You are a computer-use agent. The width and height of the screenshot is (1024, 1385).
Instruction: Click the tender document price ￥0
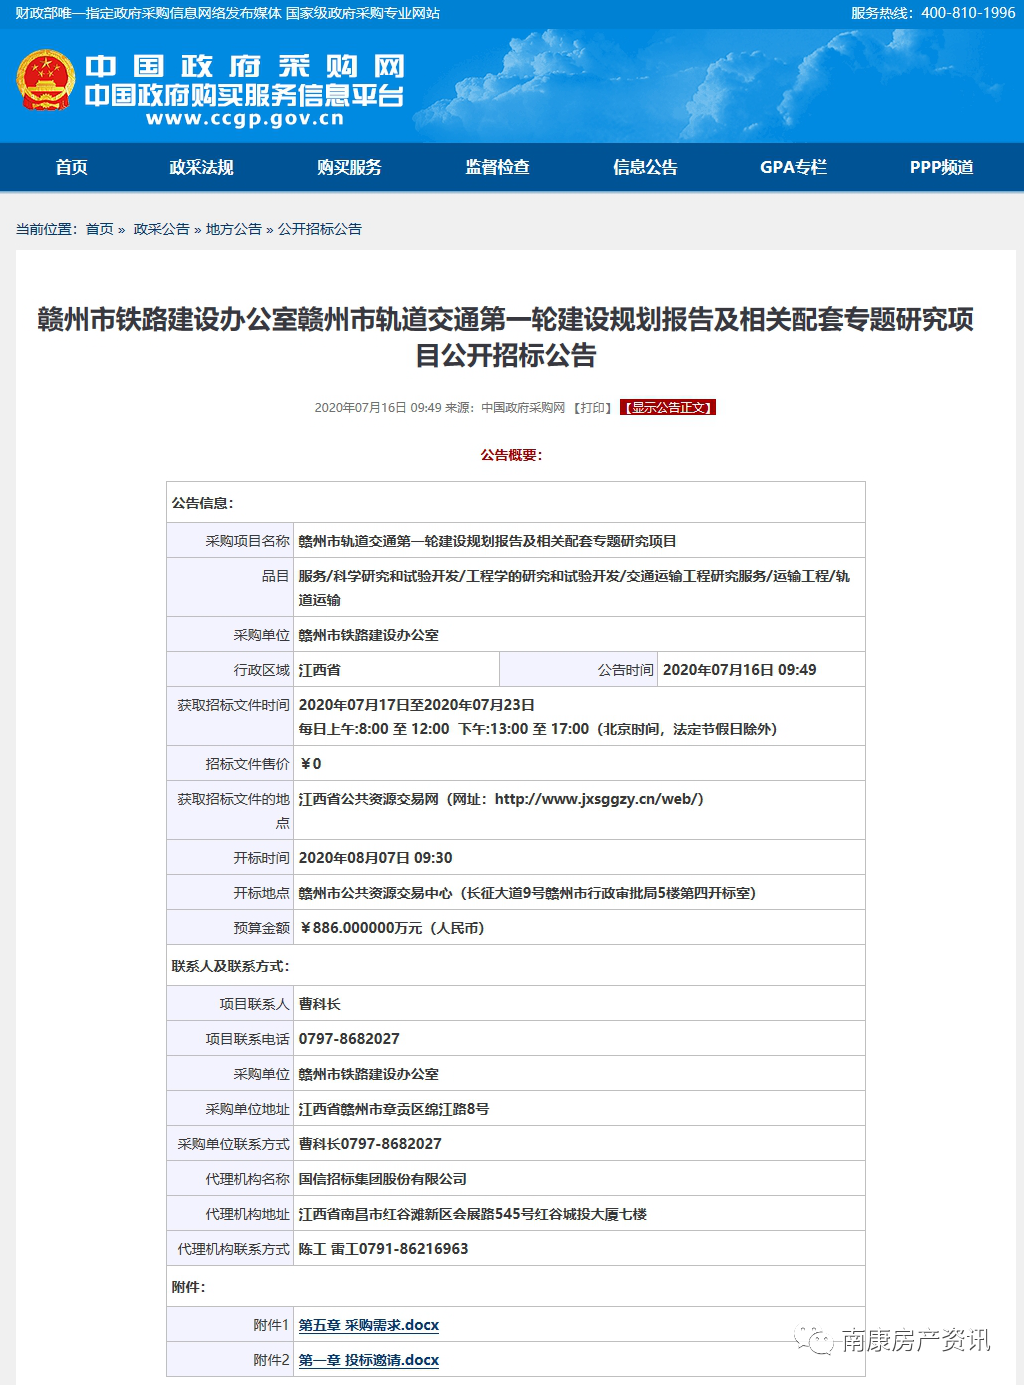pyautogui.click(x=310, y=764)
